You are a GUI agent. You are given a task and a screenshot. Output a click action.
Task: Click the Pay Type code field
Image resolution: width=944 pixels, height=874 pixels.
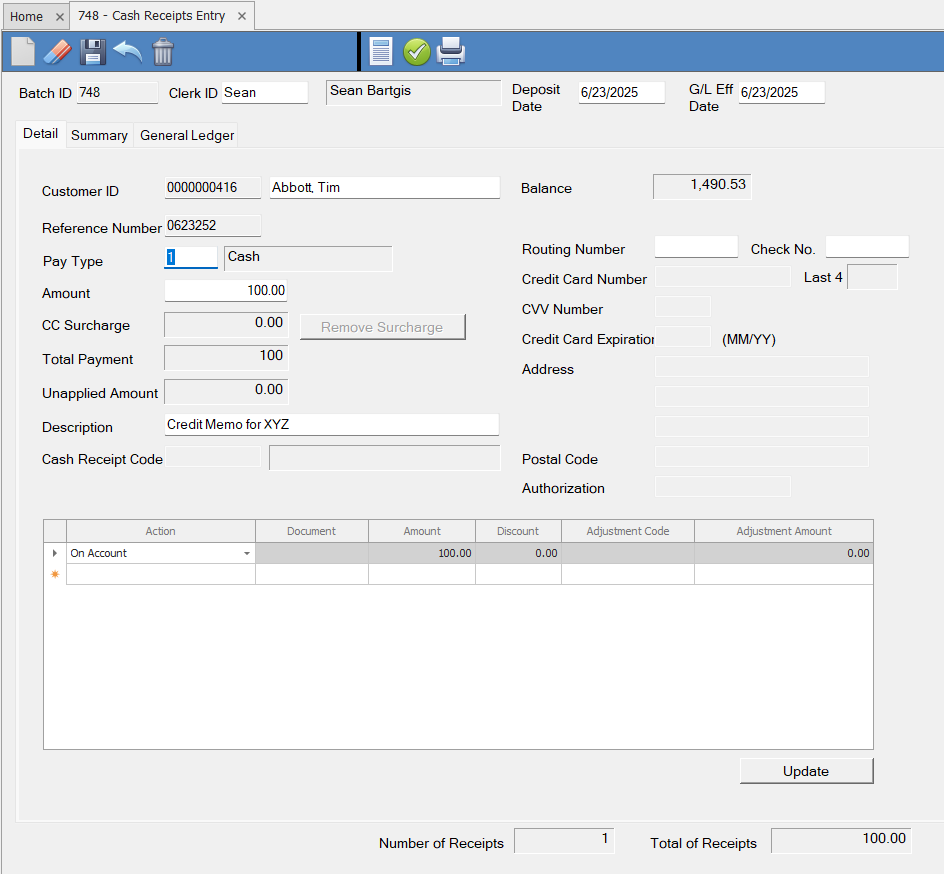(191, 258)
